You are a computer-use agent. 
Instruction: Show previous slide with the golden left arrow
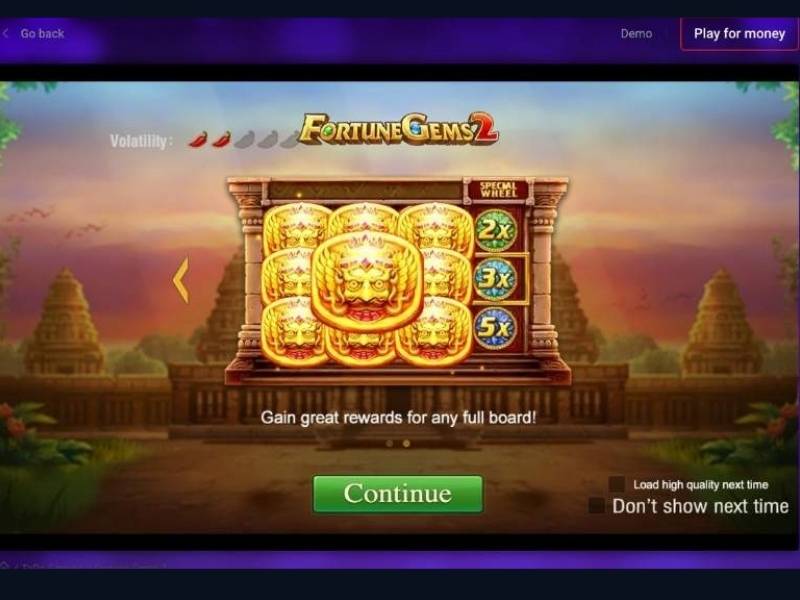click(181, 280)
